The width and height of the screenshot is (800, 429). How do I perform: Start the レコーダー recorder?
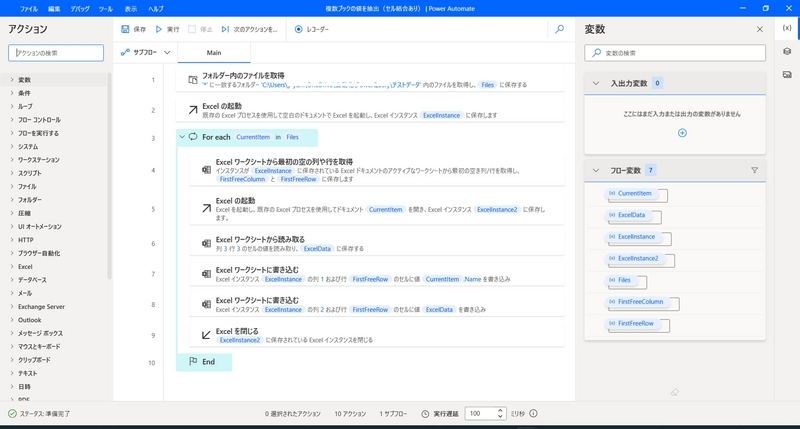tap(312, 29)
